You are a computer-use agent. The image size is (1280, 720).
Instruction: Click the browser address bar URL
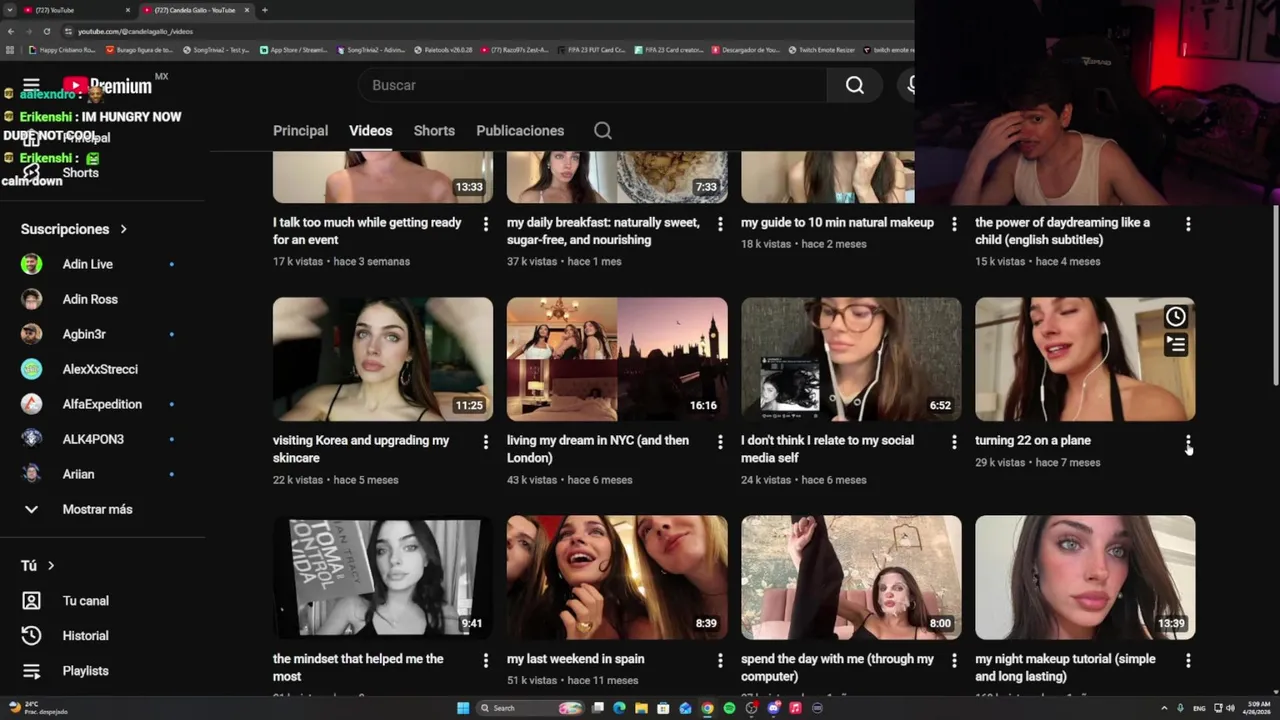pos(135,31)
